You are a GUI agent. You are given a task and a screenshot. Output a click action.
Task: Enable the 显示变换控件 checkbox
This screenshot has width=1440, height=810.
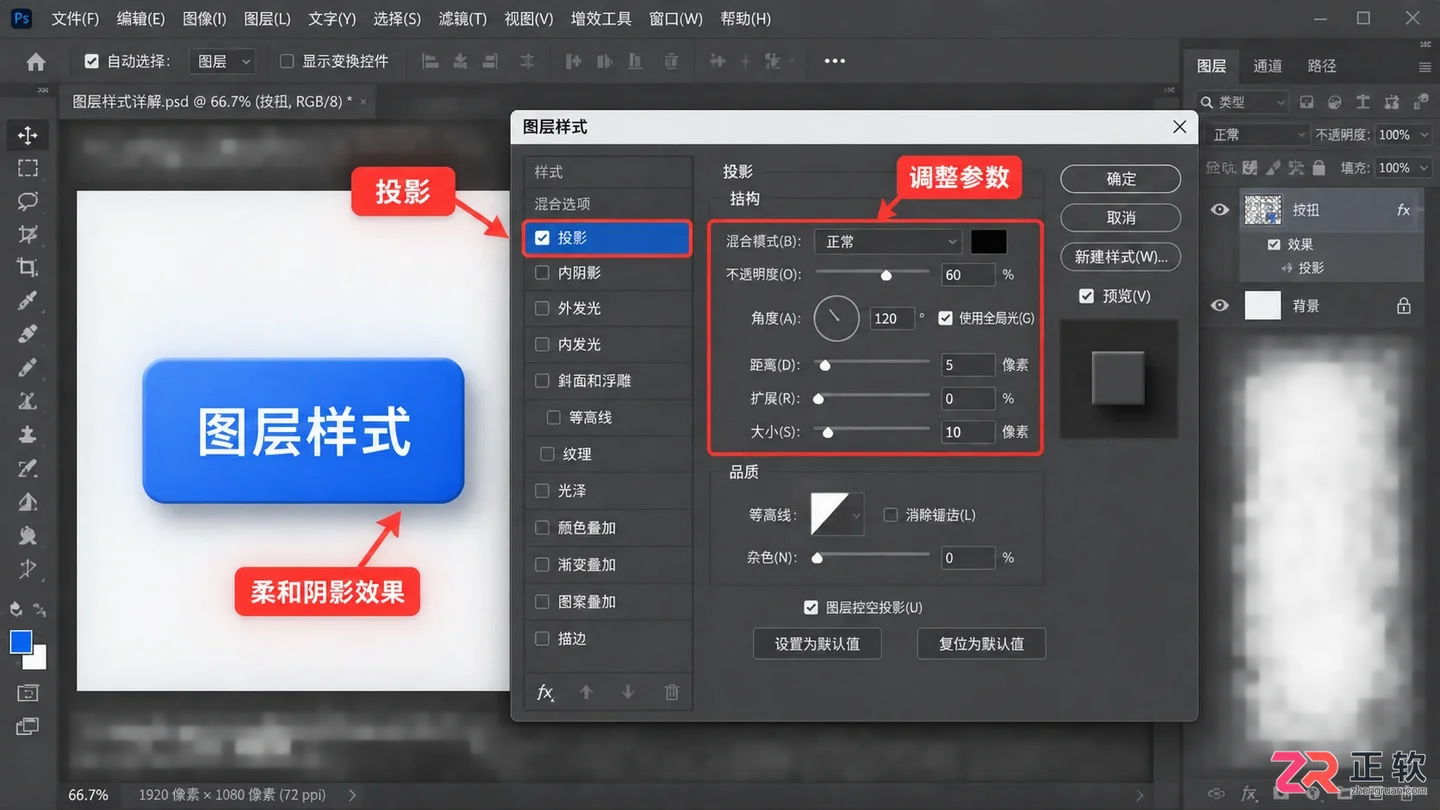287,61
